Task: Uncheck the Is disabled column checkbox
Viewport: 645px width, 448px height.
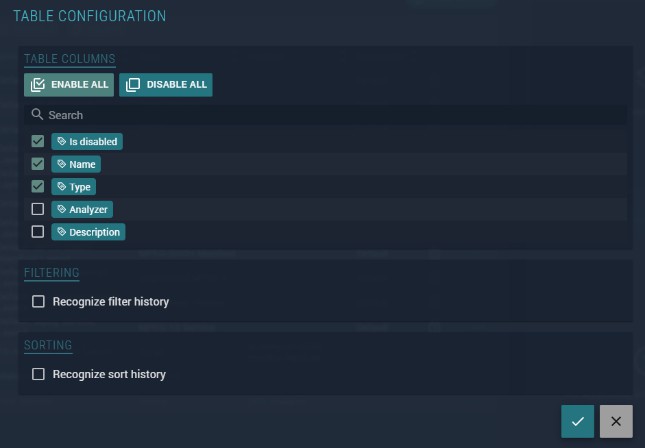Action: (38, 142)
